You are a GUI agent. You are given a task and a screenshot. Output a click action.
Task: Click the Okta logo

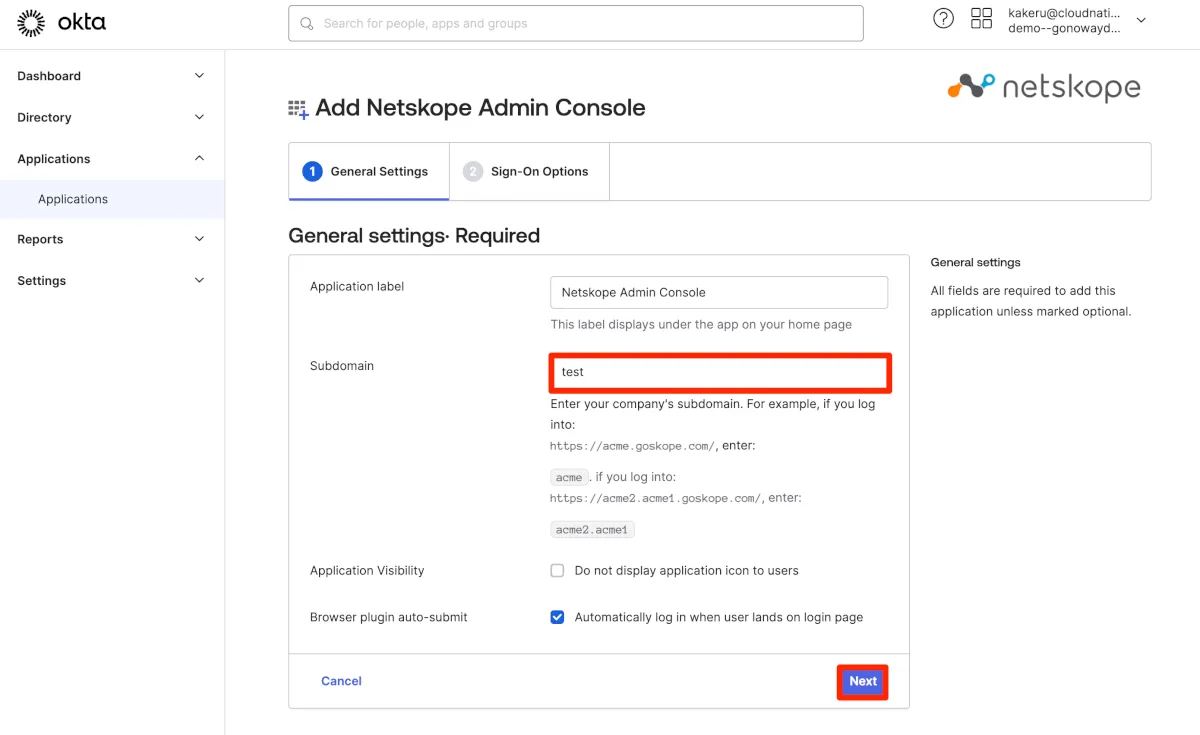[61, 22]
